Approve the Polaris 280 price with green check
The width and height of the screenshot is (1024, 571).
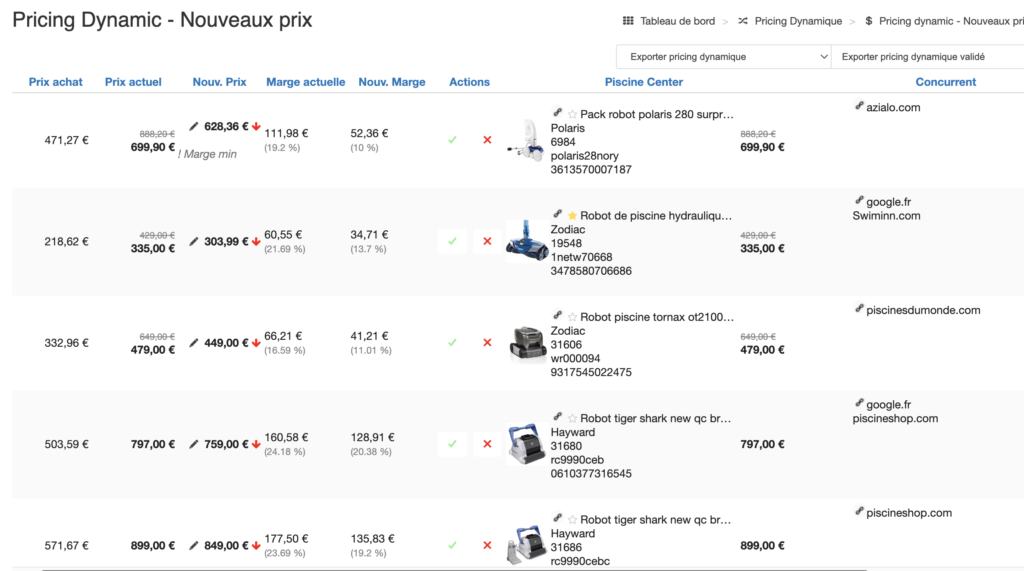point(452,140)
